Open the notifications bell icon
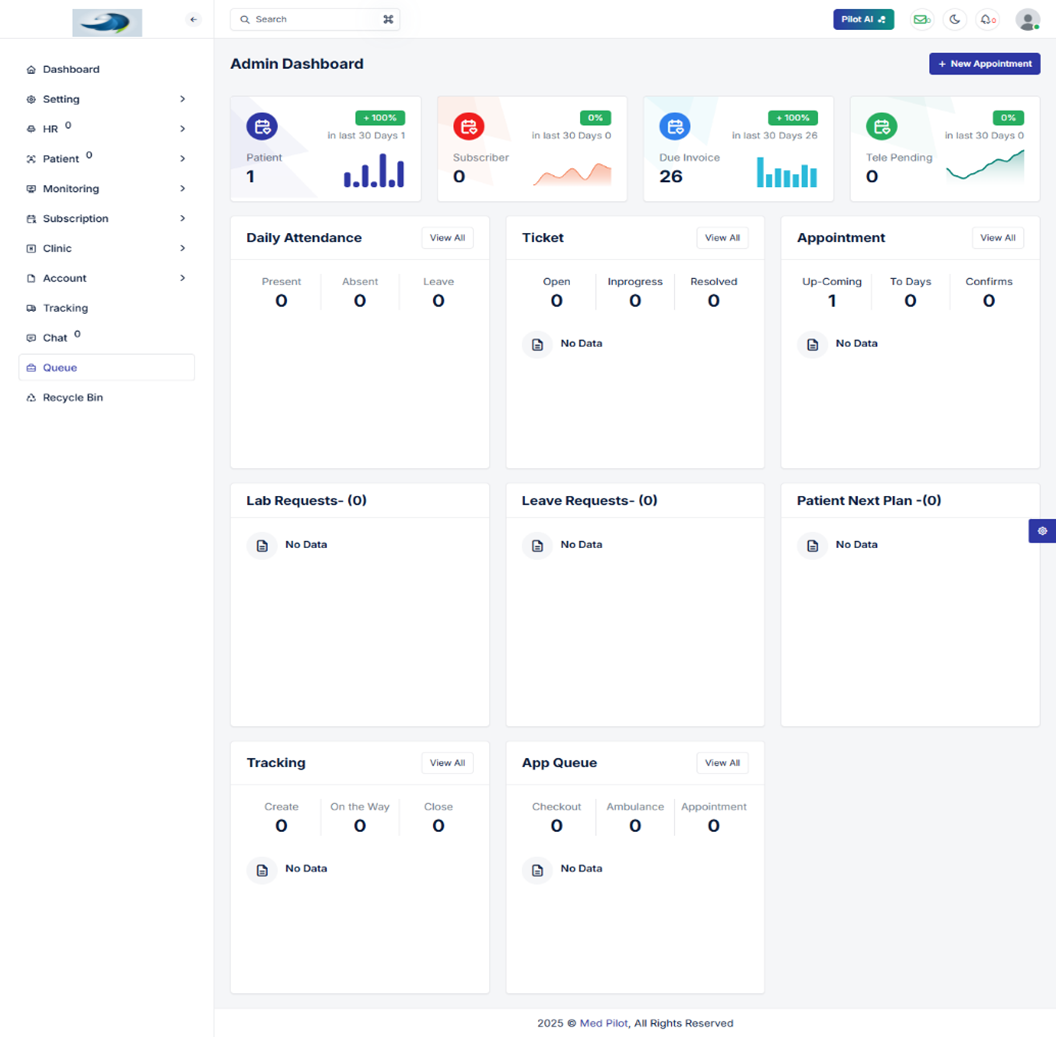This screenshot has width=1056, height=1037. point(987,19)
